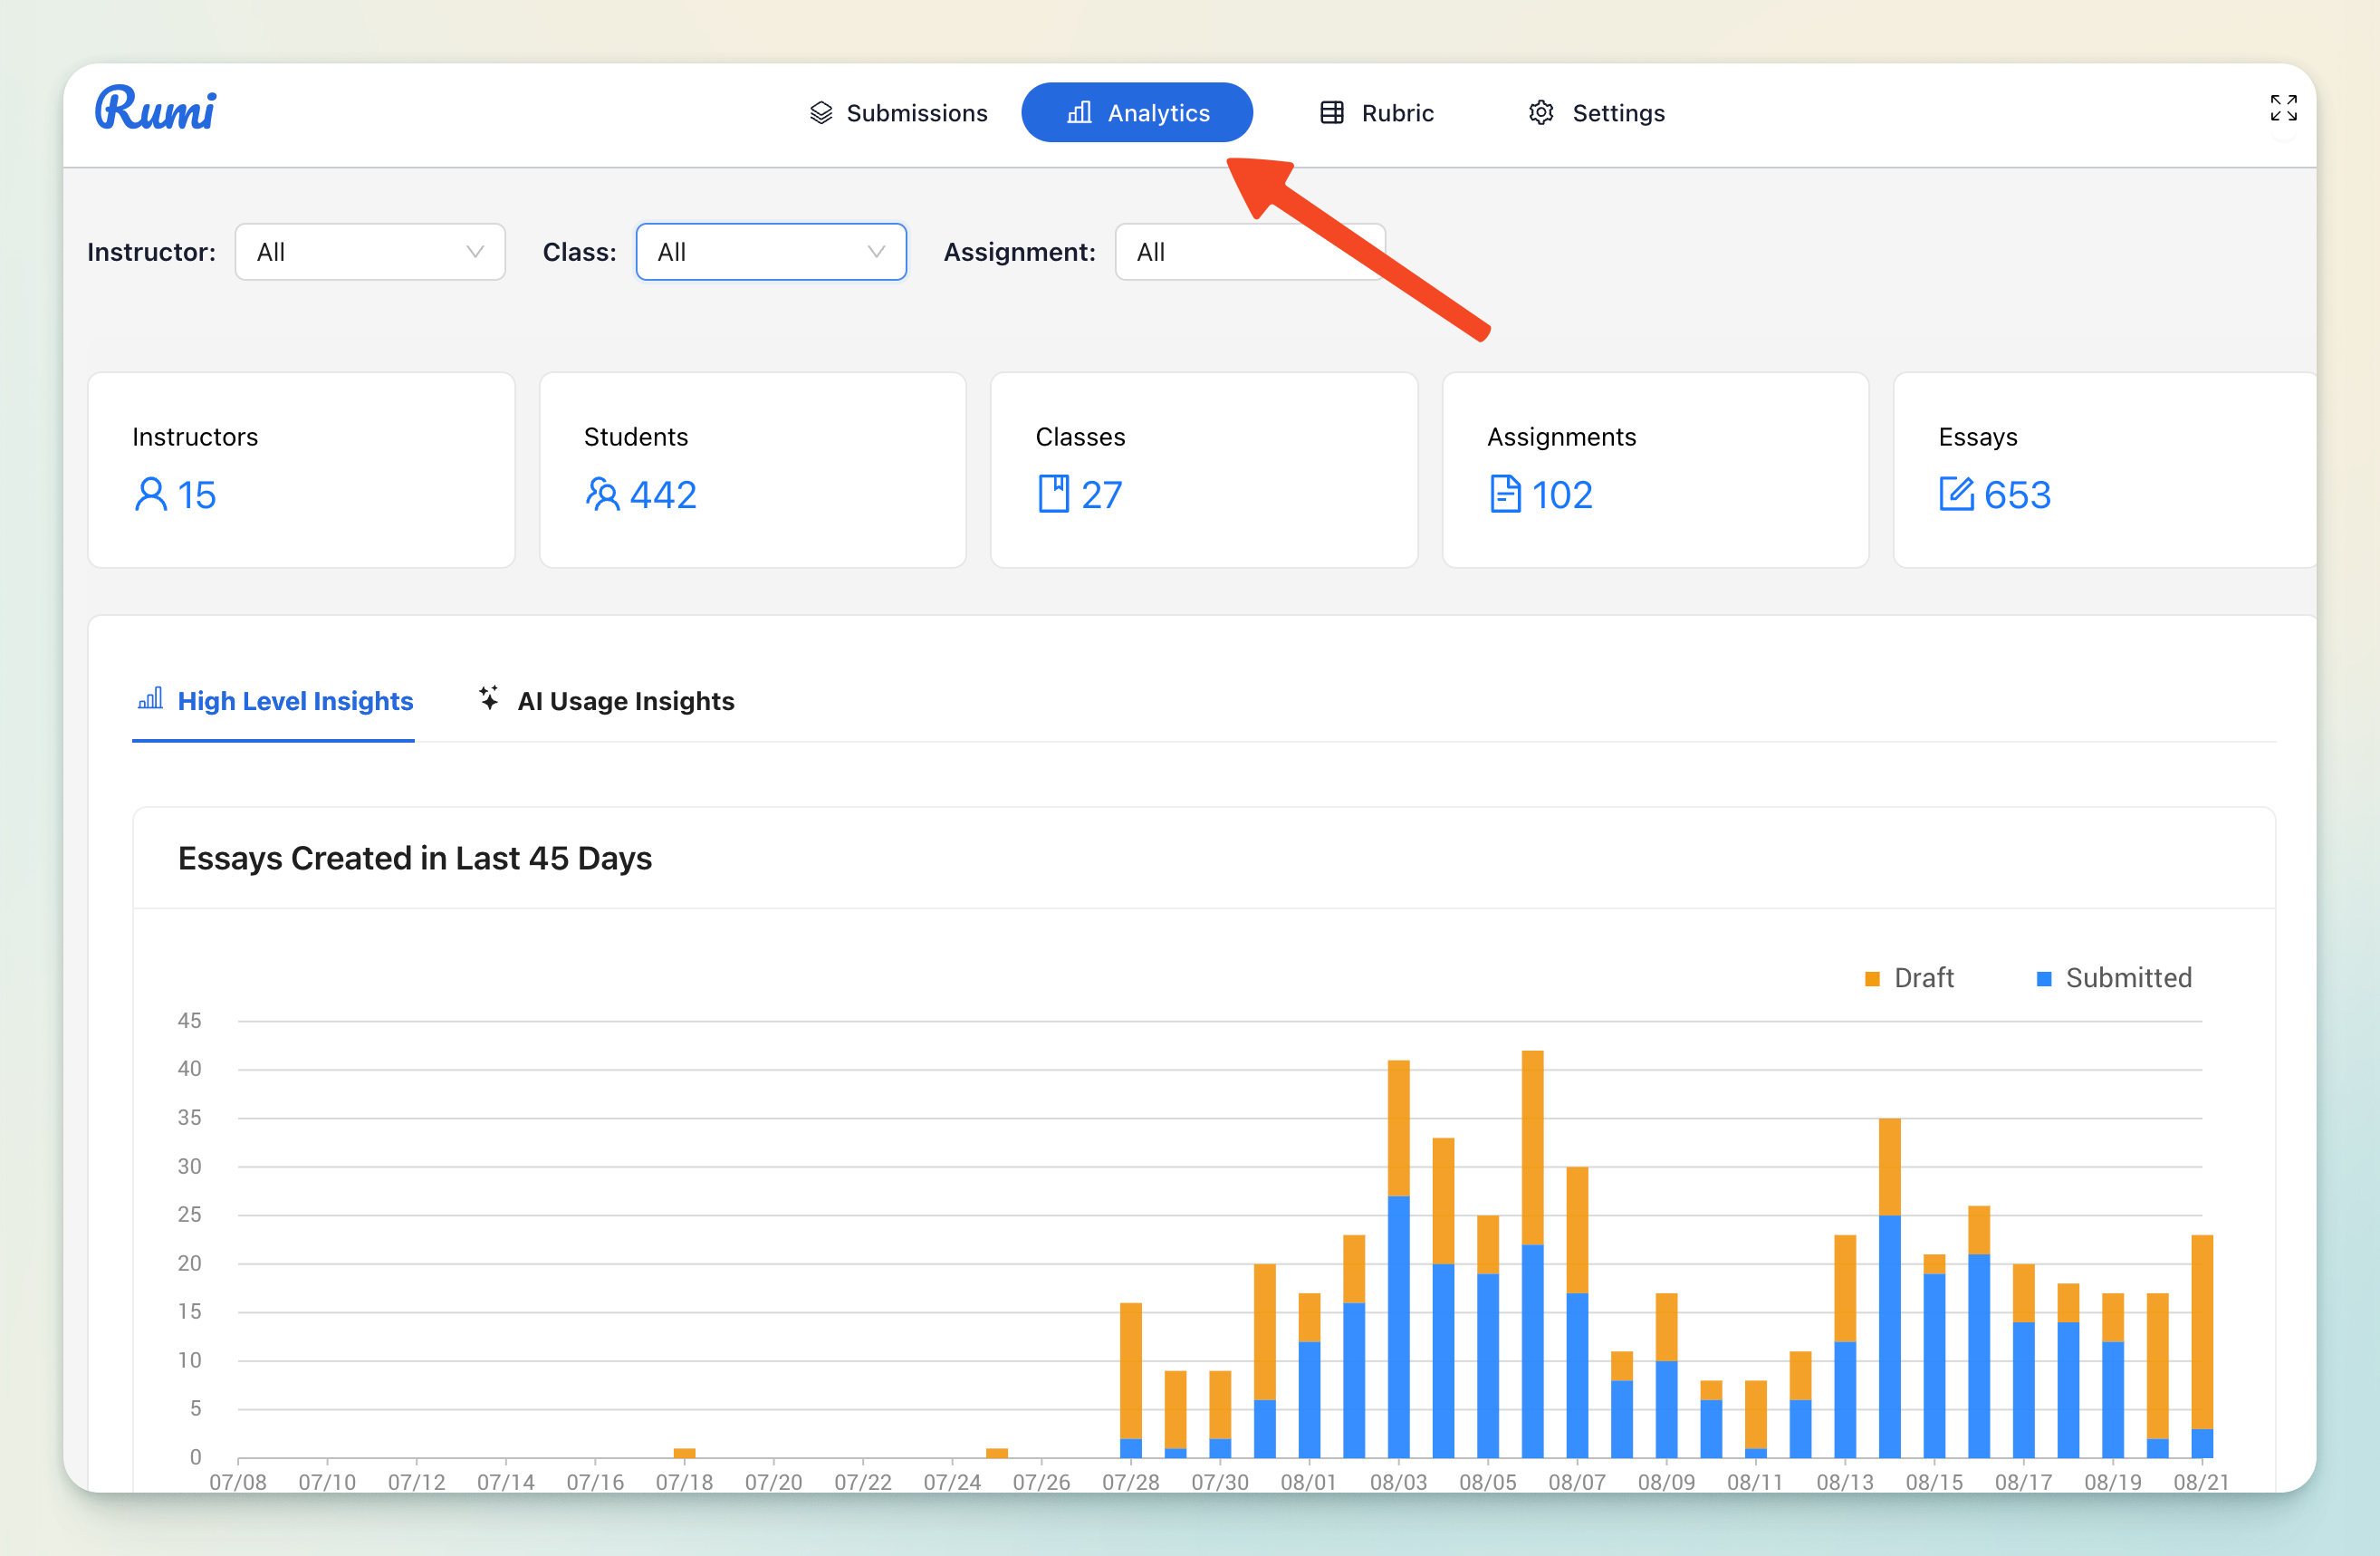Open the Instructor dropdown

click(370, 252)
